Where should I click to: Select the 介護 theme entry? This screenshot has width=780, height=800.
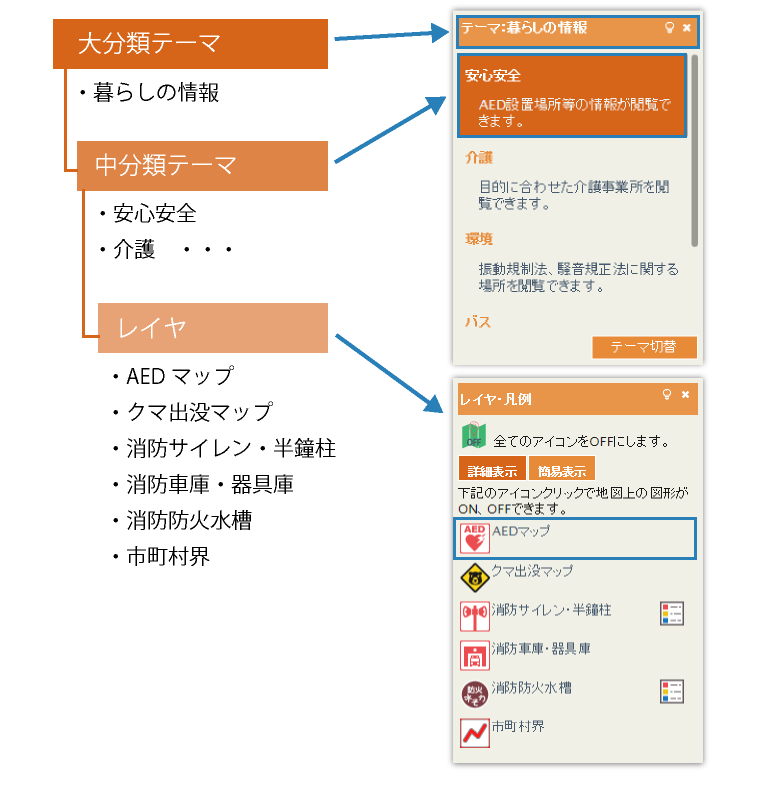[x=479, y=158]
